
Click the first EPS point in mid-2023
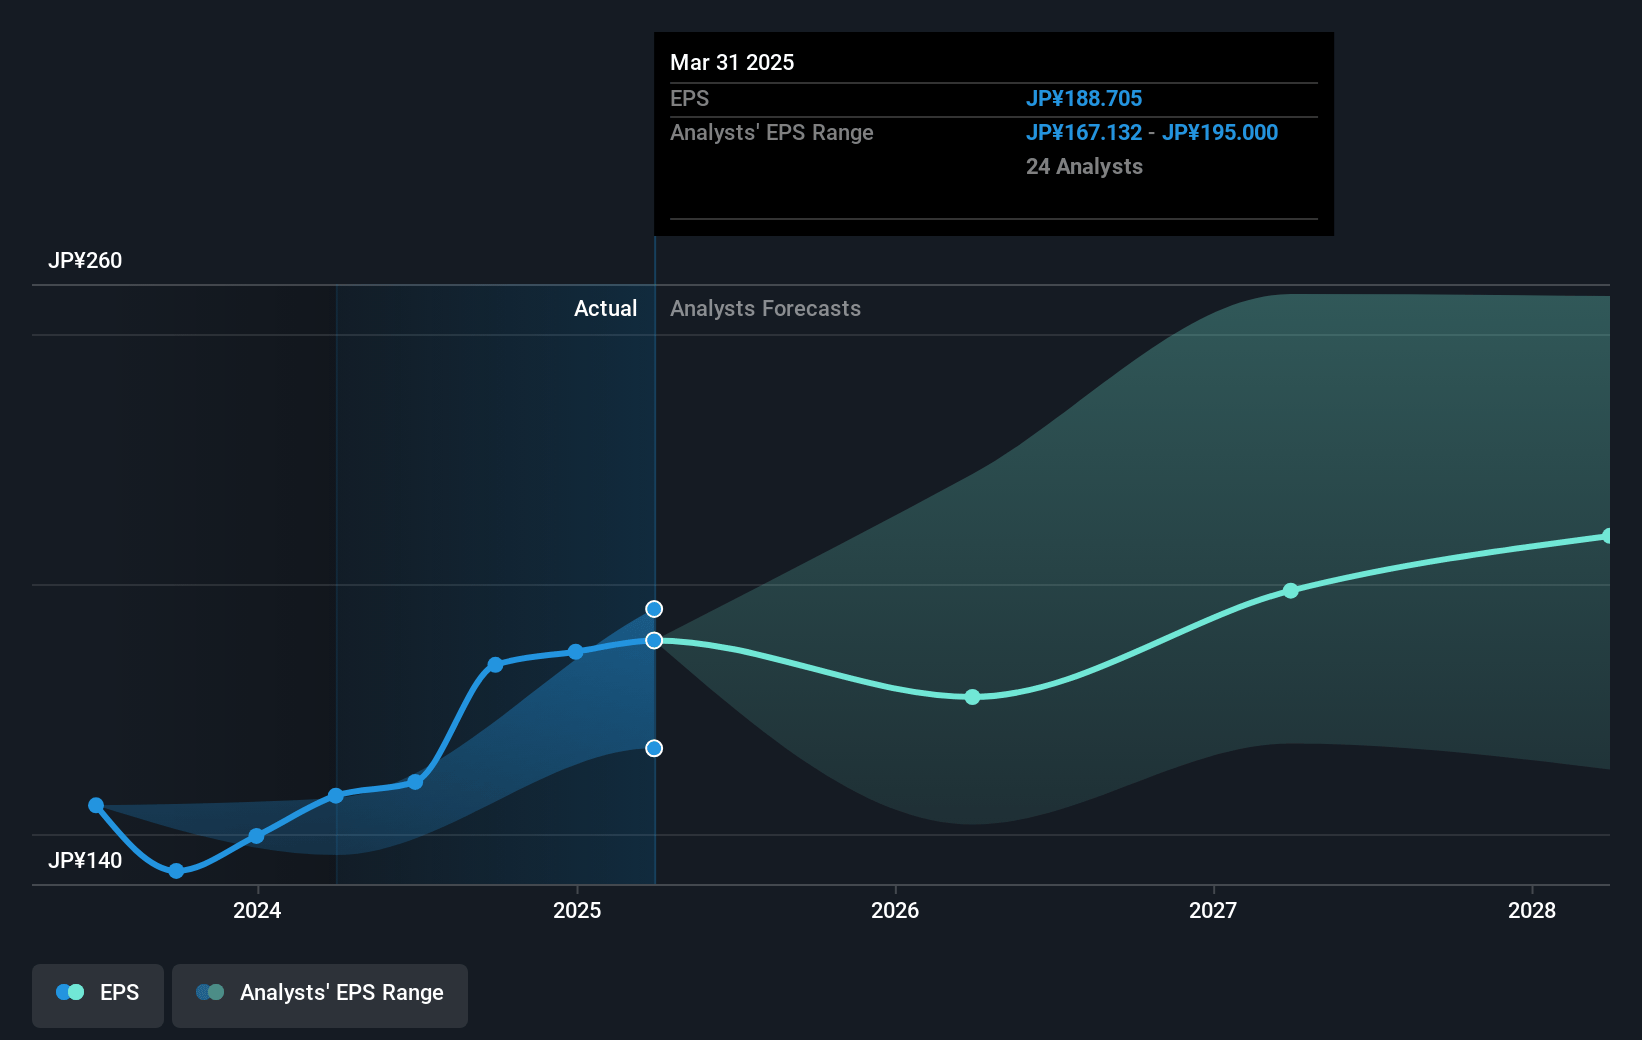[x=96, y=805]
